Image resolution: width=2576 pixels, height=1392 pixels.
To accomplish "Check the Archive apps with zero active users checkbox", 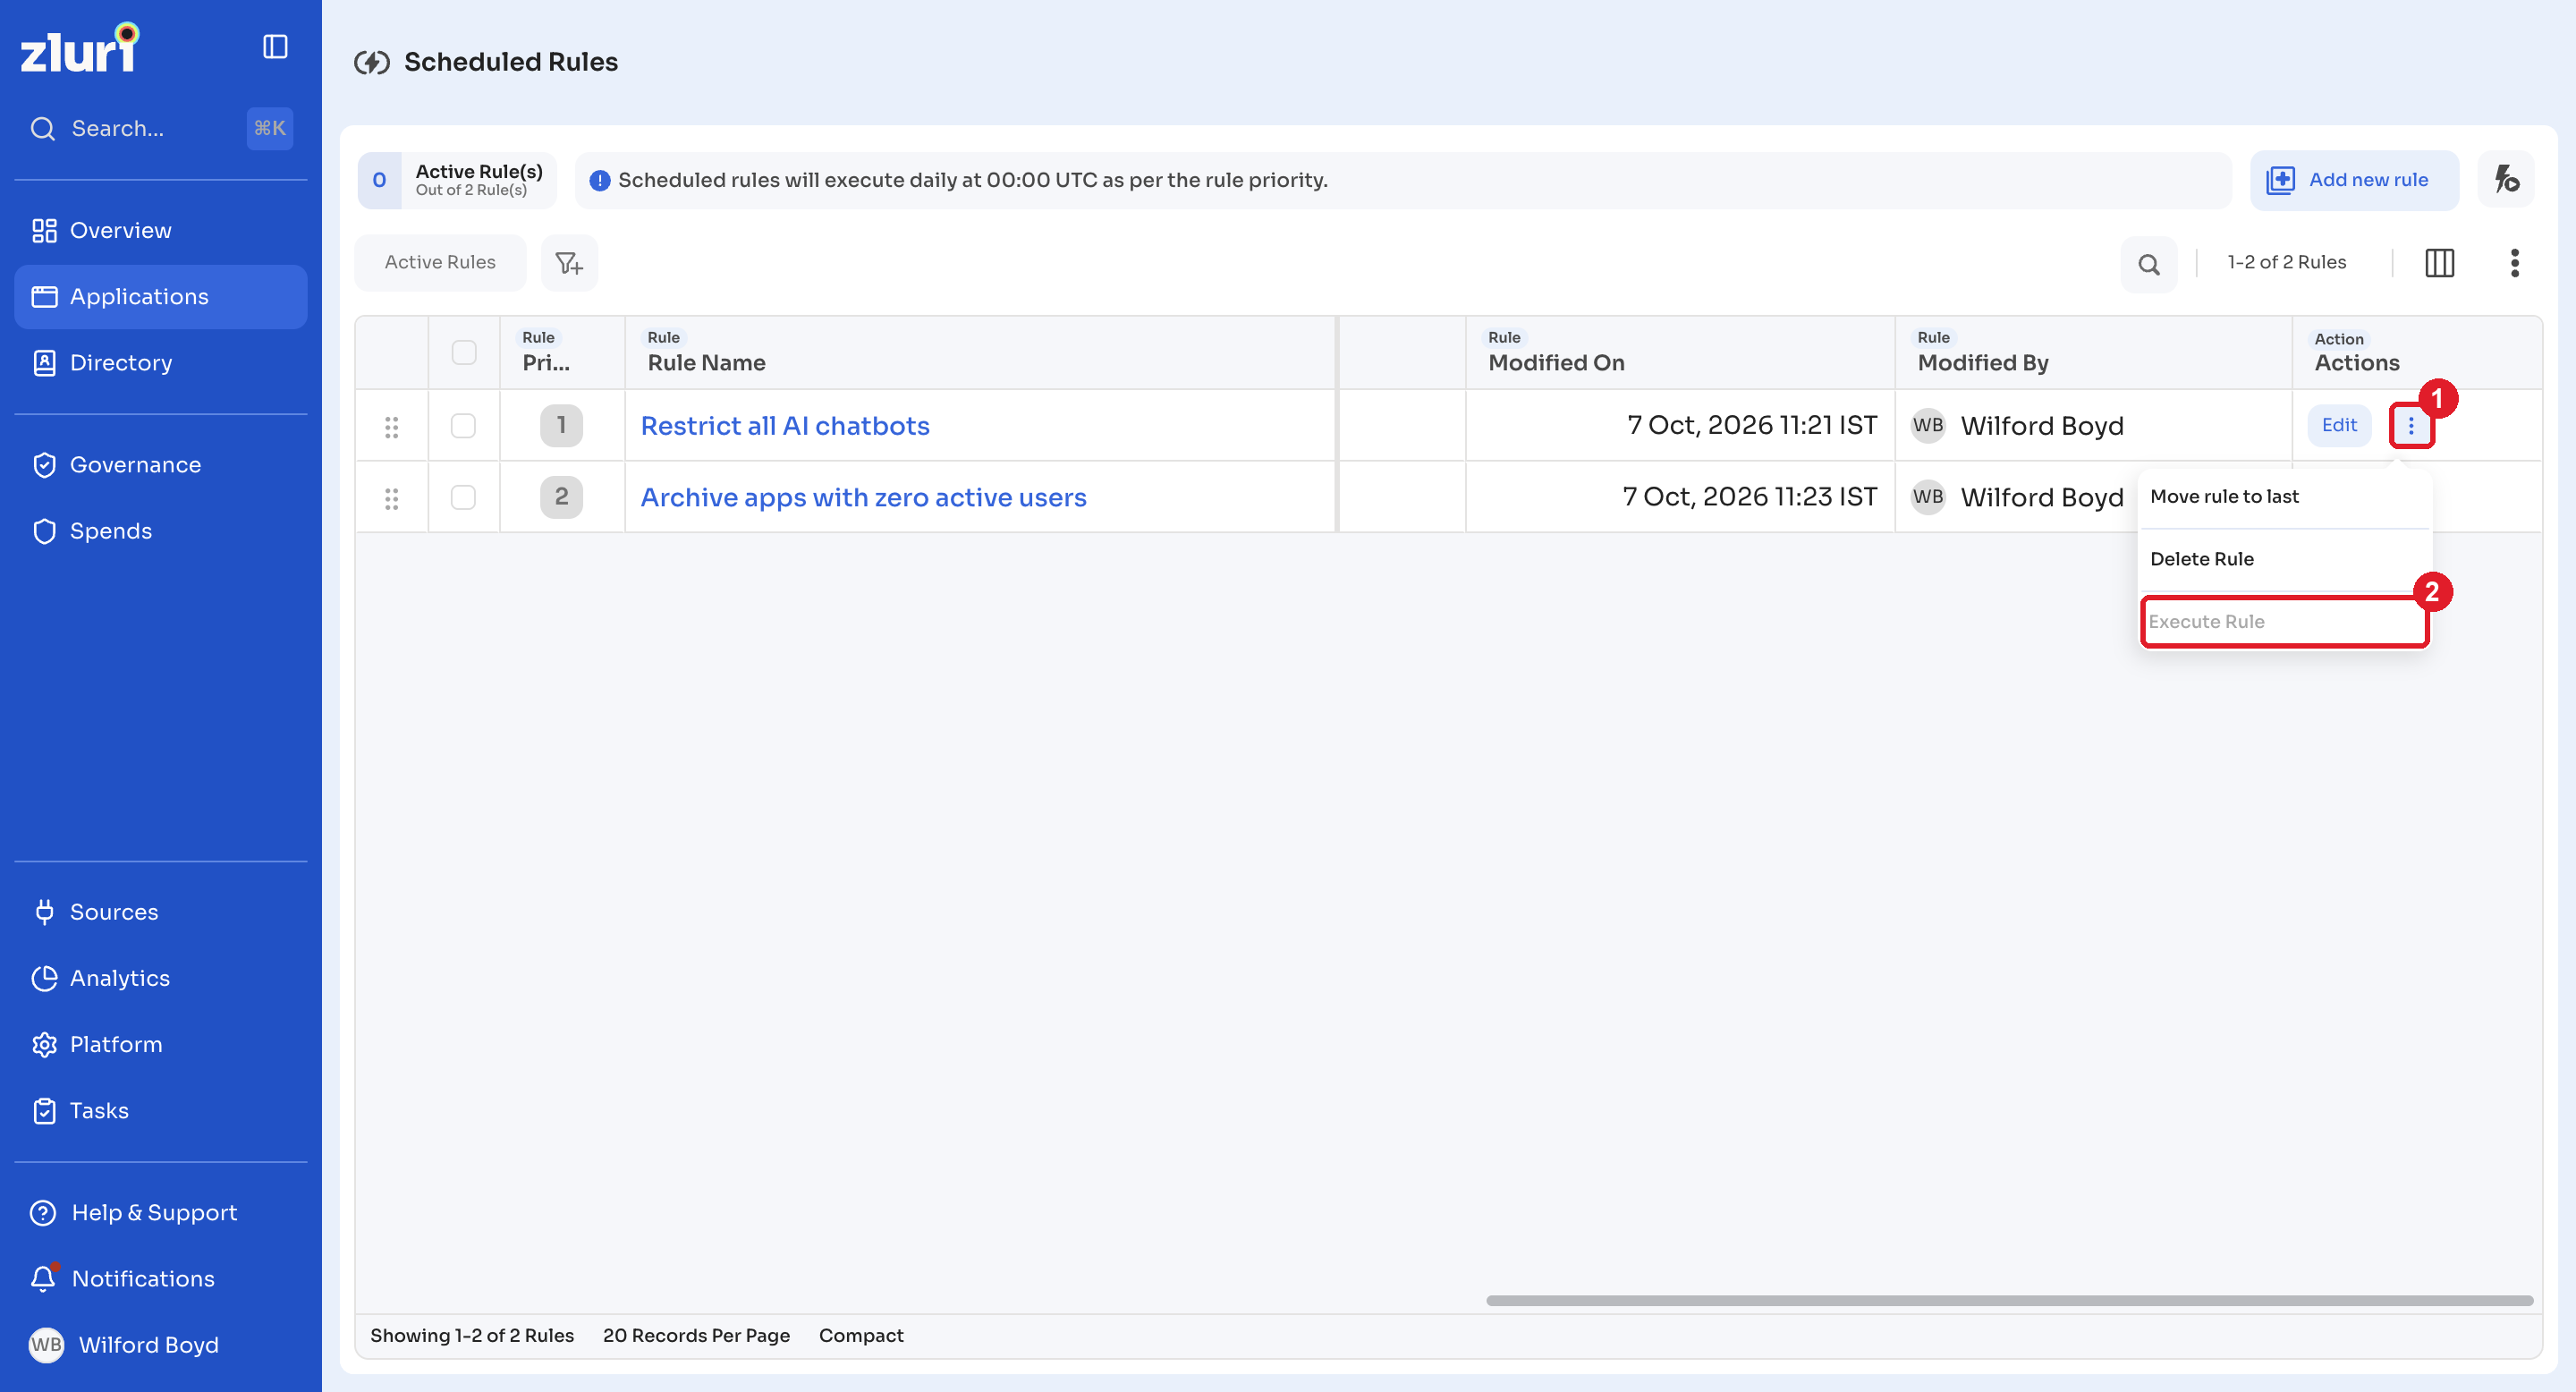I will (x=463, y=497).
